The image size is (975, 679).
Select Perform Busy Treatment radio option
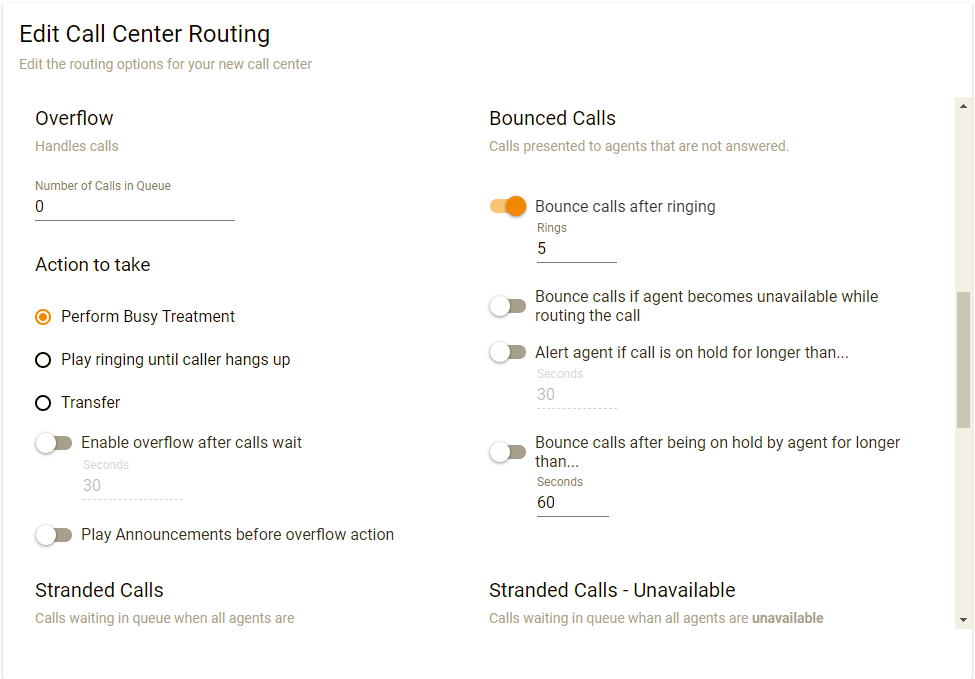(x=43, y=317)
